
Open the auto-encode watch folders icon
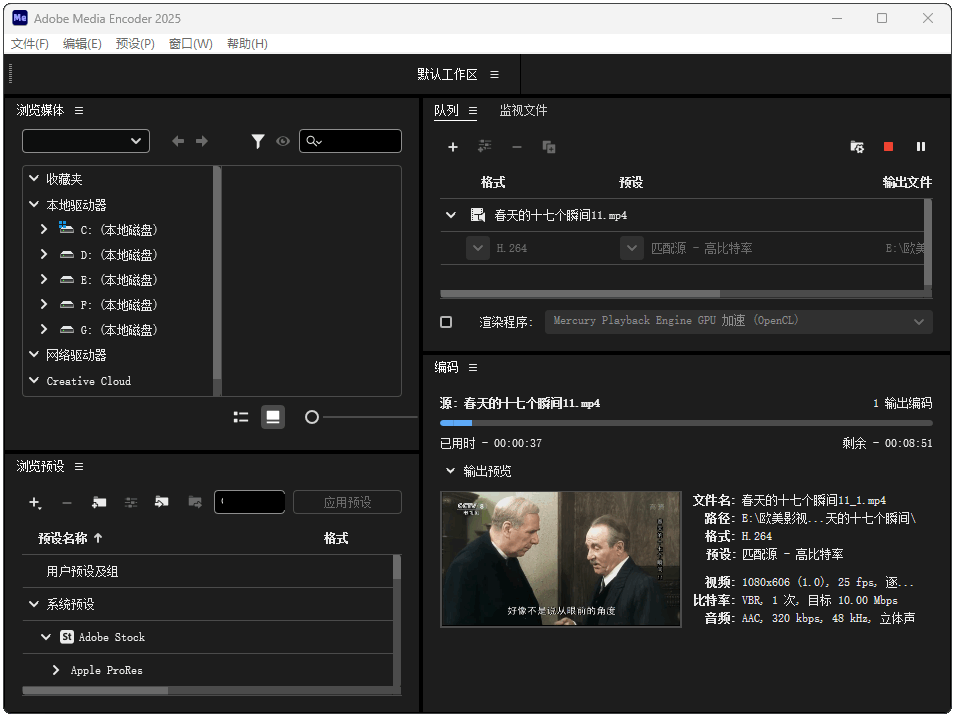click(x=857, y=147)
